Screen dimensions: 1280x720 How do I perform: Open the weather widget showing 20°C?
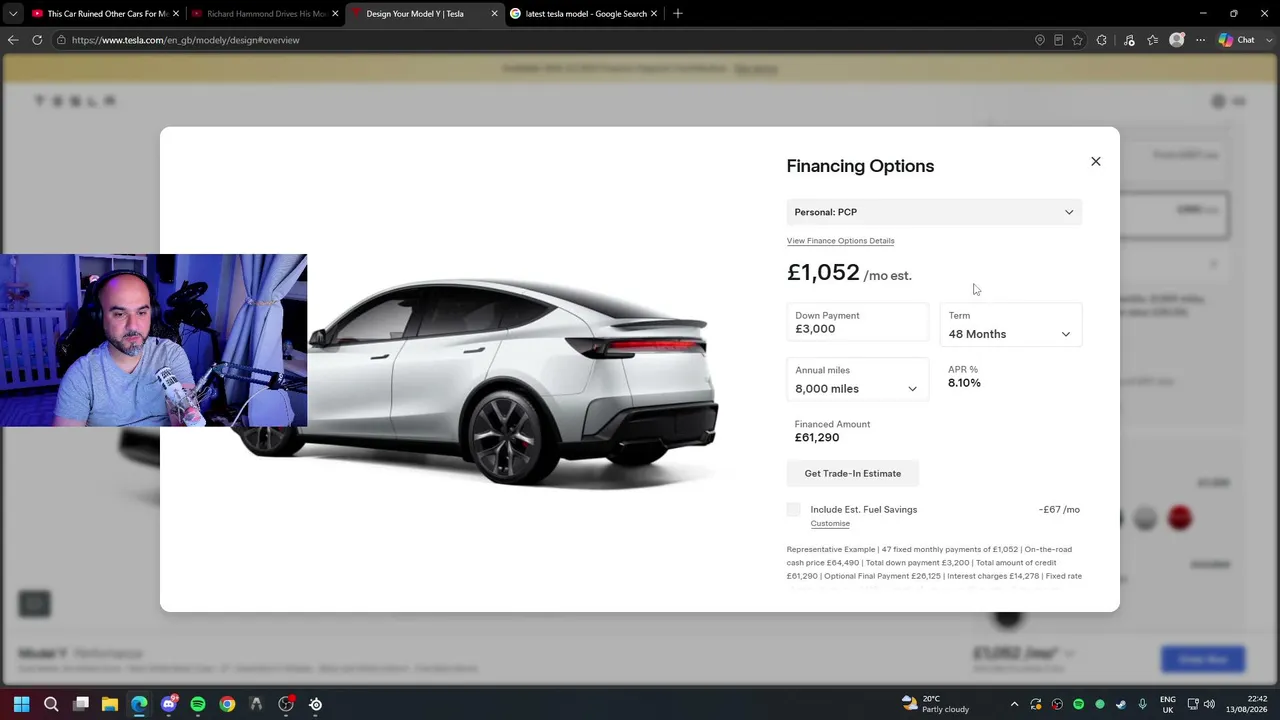[x=935, y=704]
